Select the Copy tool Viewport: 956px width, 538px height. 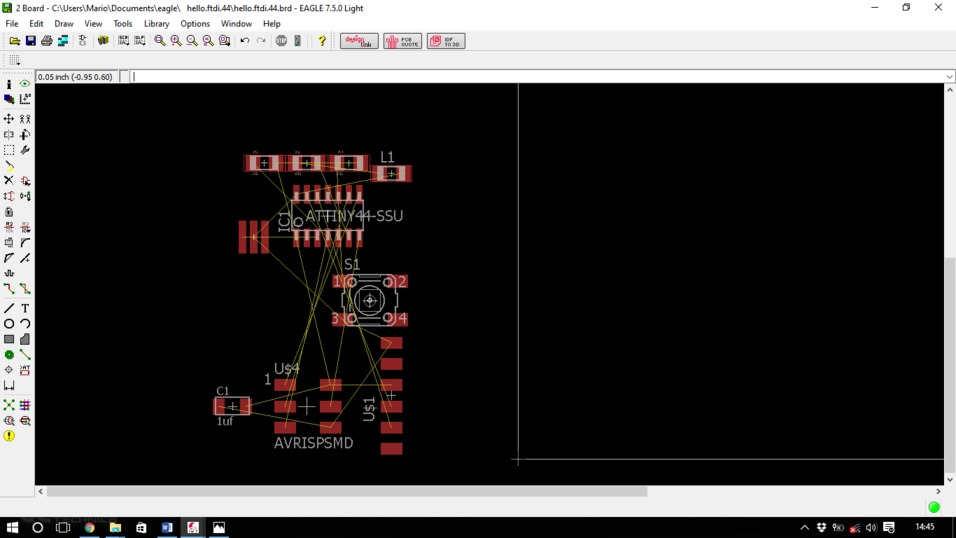click(25, 119)
